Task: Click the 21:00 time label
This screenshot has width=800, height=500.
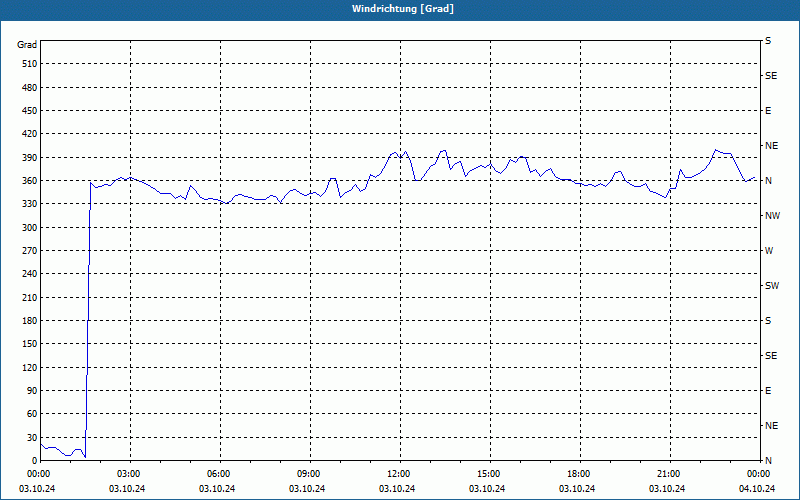Action: (670, 474)
